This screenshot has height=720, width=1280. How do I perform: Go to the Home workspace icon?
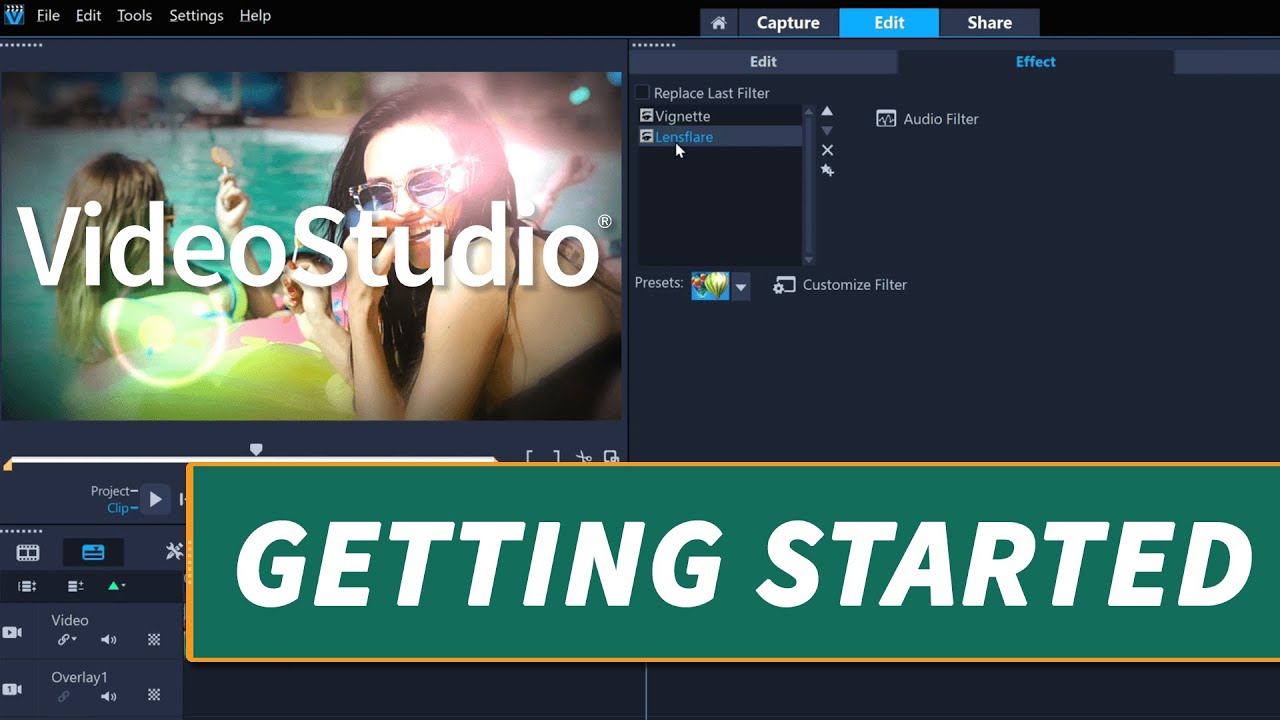click(x=718, y=22)
